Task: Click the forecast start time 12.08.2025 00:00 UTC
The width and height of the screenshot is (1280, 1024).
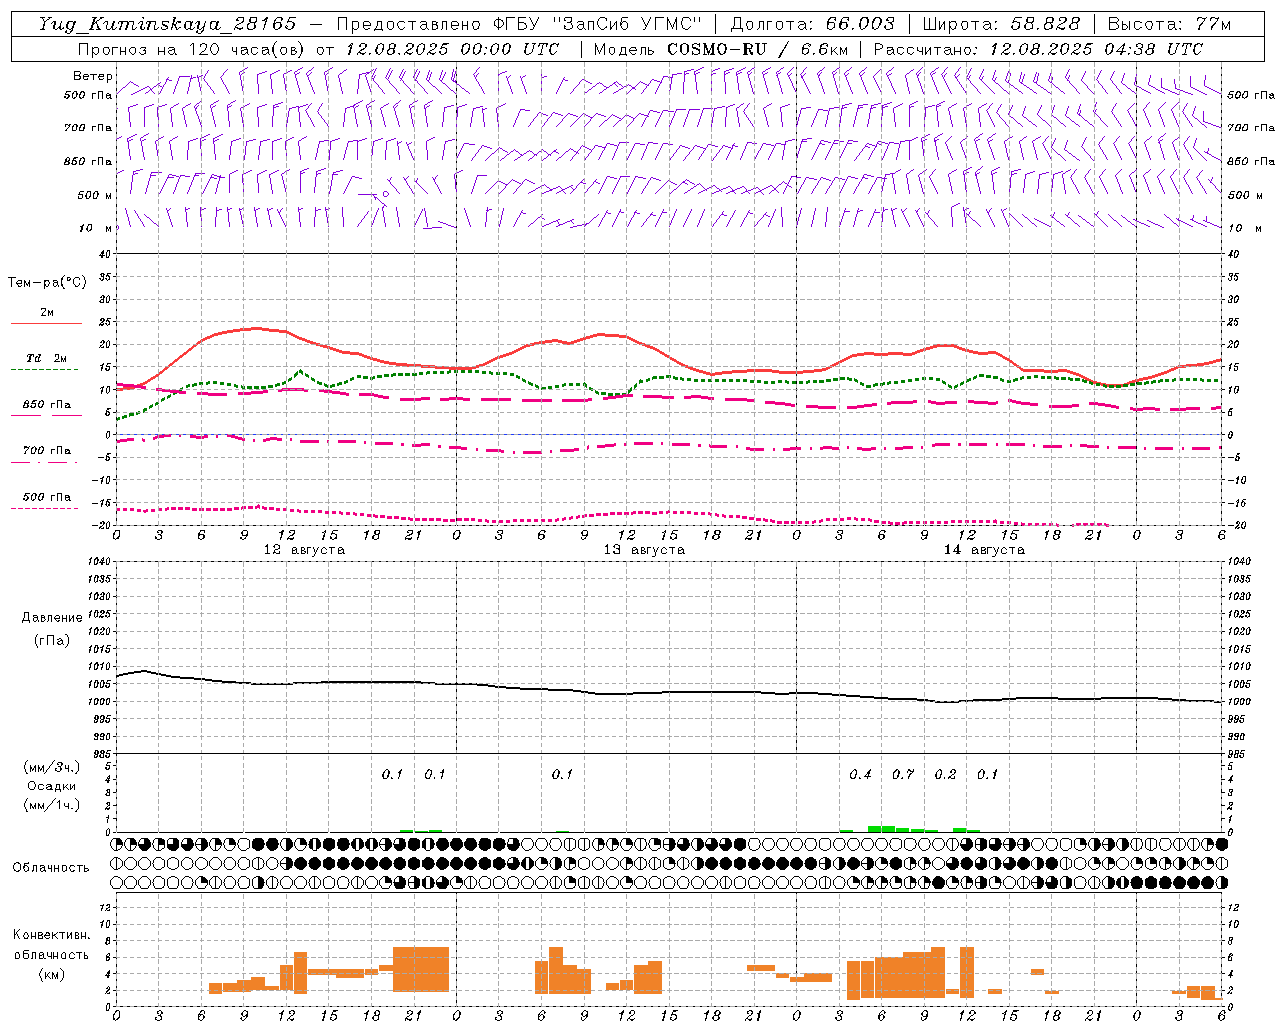Action: point(452,49)
